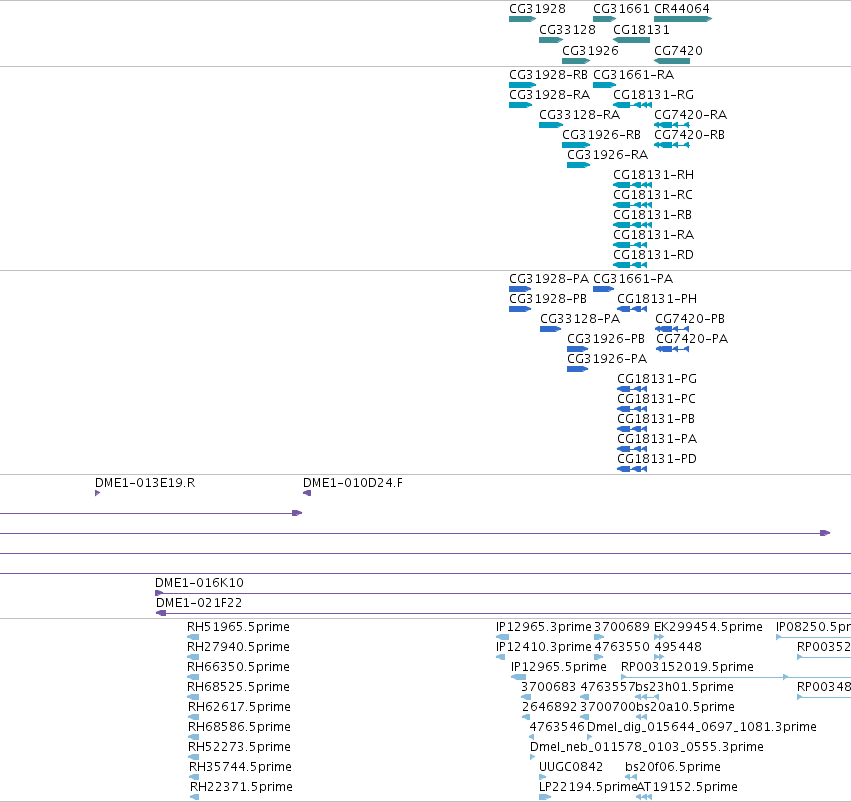Viewport: 851px width, 802px height.
Task: Click EST AT19152.5prime
Action: pos(644,798)
